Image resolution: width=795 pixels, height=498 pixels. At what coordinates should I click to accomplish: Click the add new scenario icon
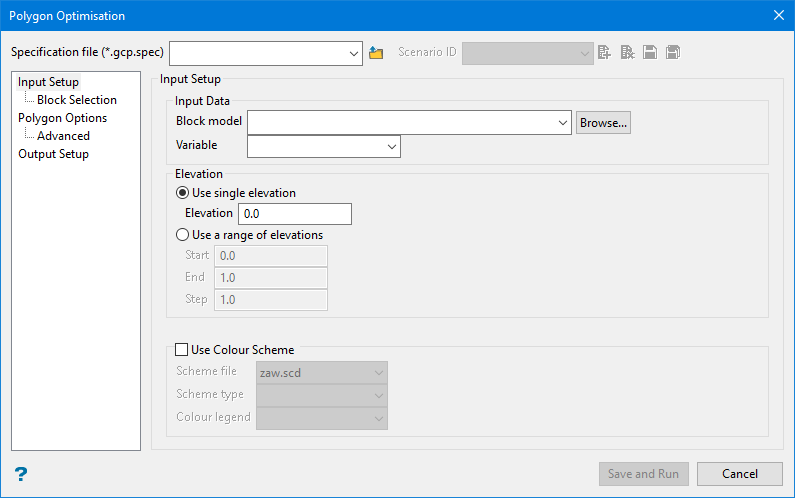[605, 53]
